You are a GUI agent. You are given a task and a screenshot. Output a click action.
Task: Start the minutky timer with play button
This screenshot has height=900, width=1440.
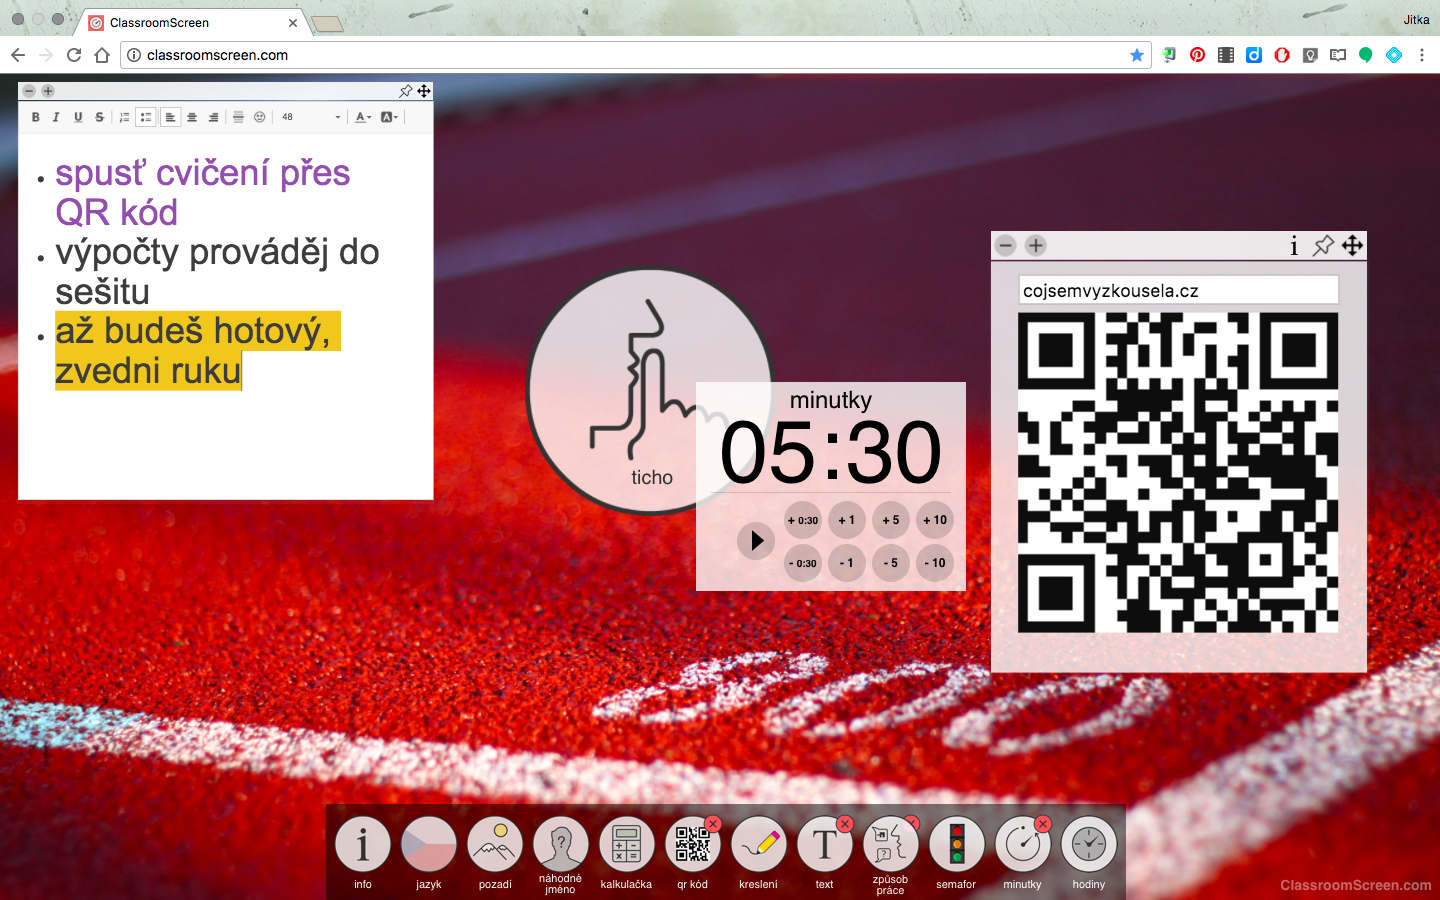756,541
